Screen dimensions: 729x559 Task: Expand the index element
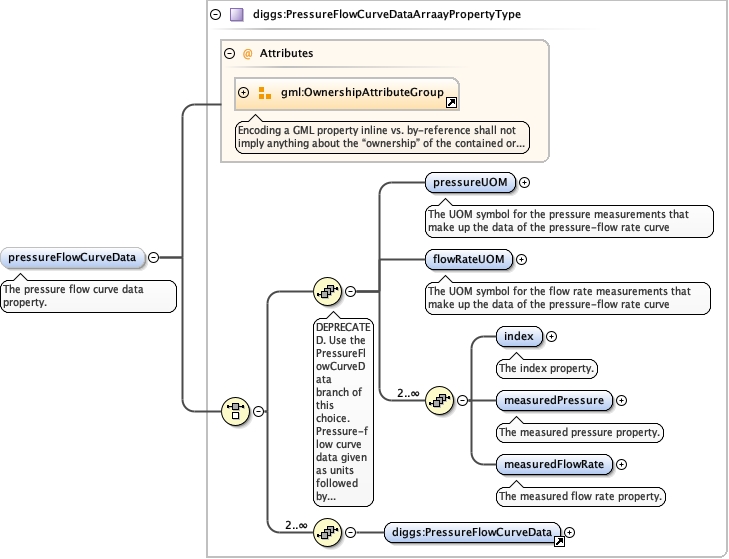click(x=551, y=336)
